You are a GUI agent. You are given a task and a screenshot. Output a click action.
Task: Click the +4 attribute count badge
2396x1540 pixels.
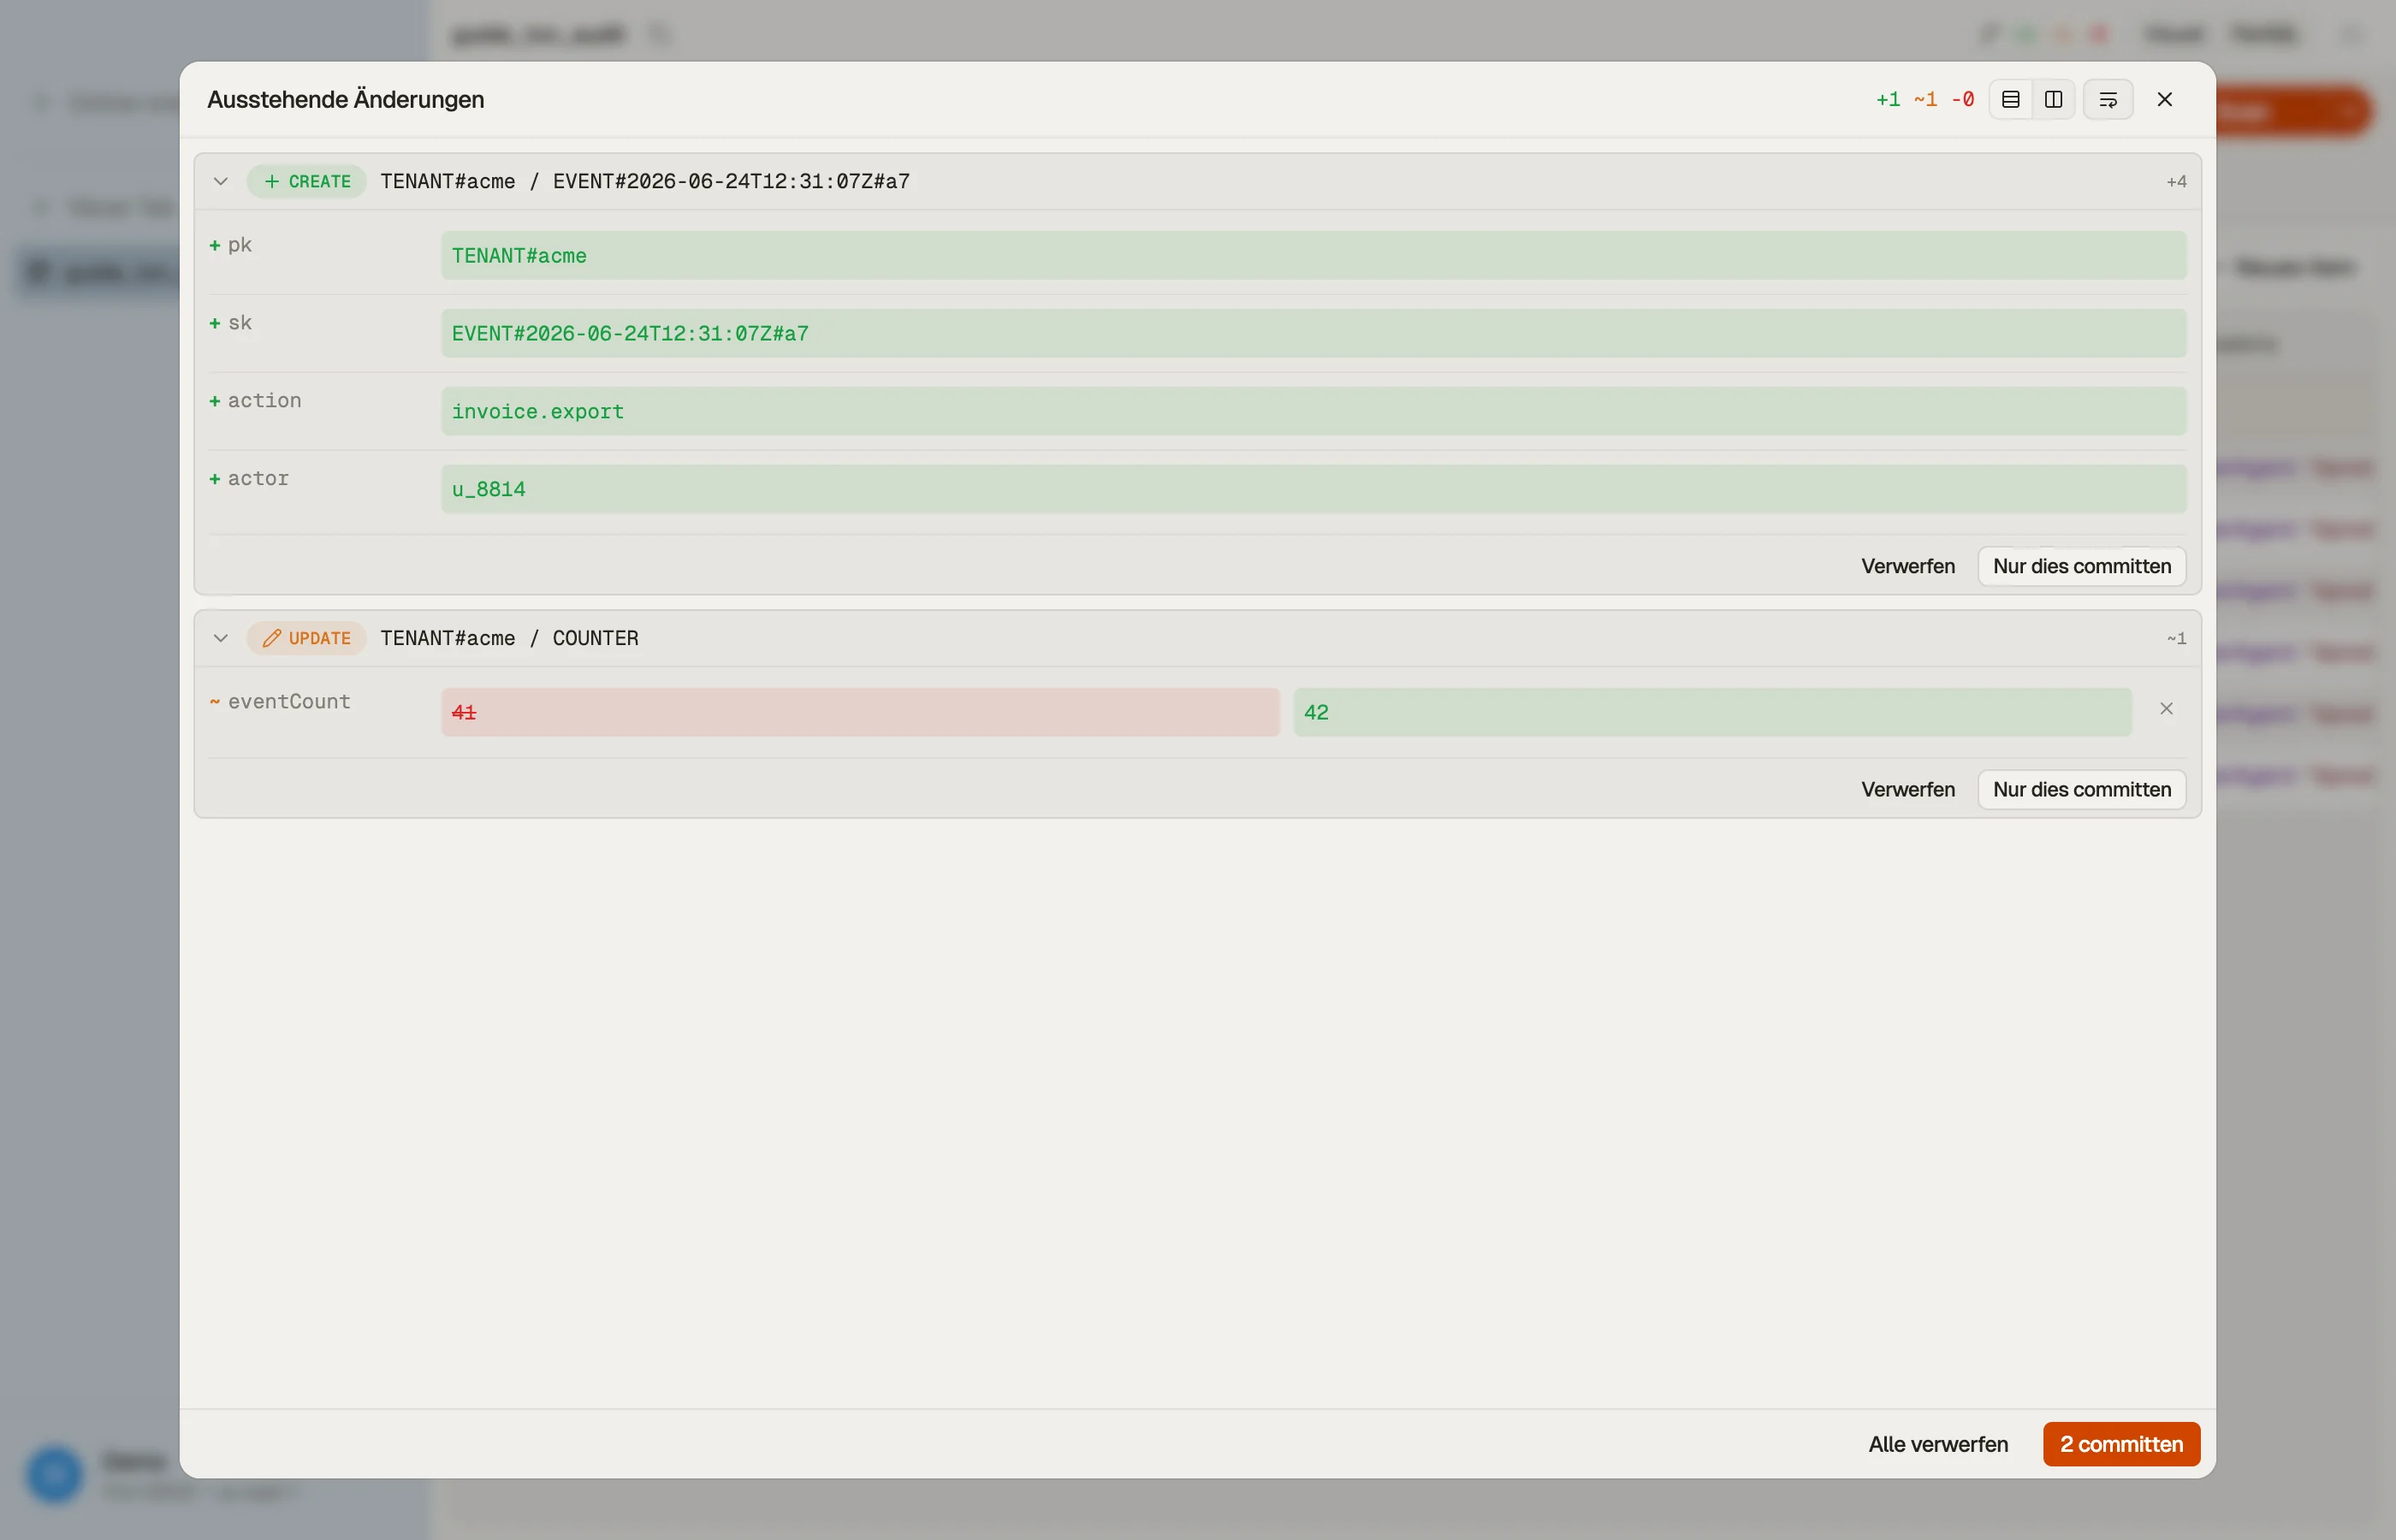pyautogui.click(x=2176, y=181)
